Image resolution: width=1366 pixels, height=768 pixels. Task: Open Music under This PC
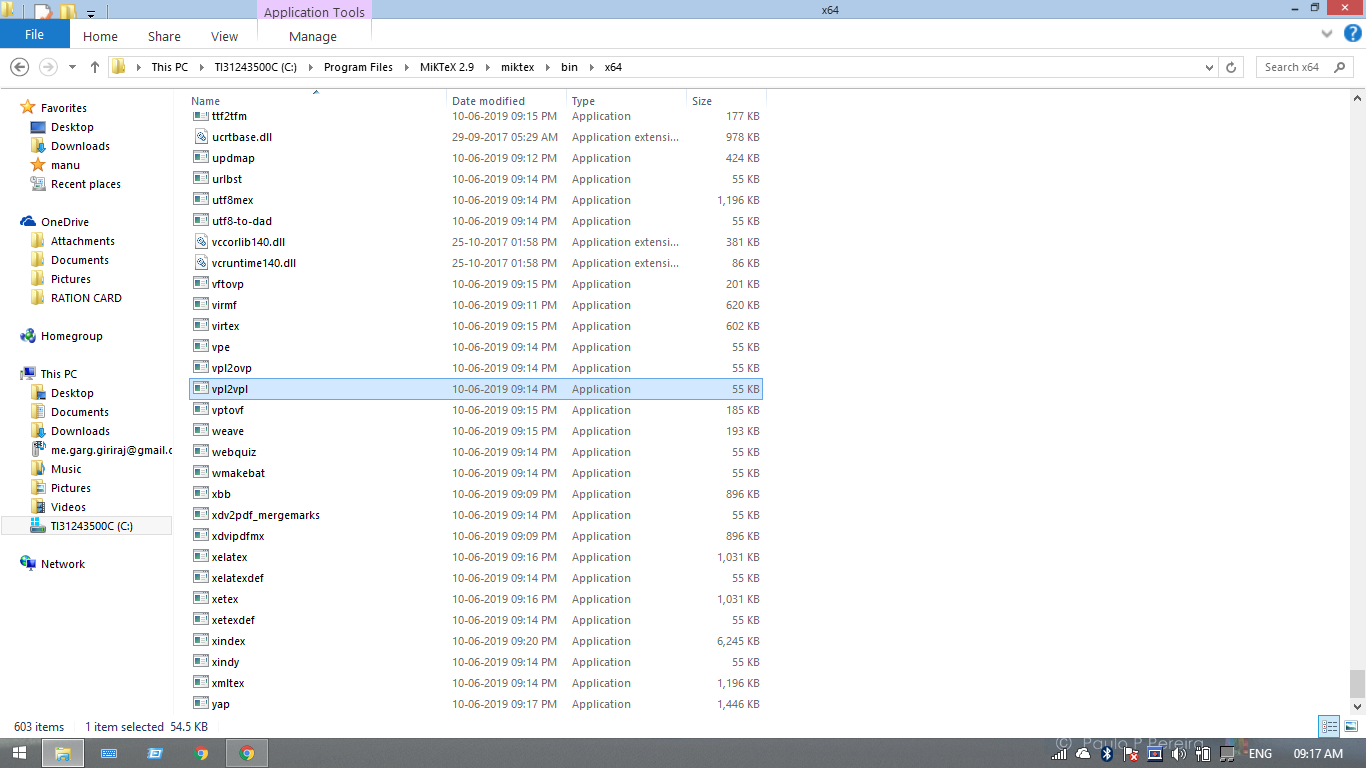(x=66, y=469)
